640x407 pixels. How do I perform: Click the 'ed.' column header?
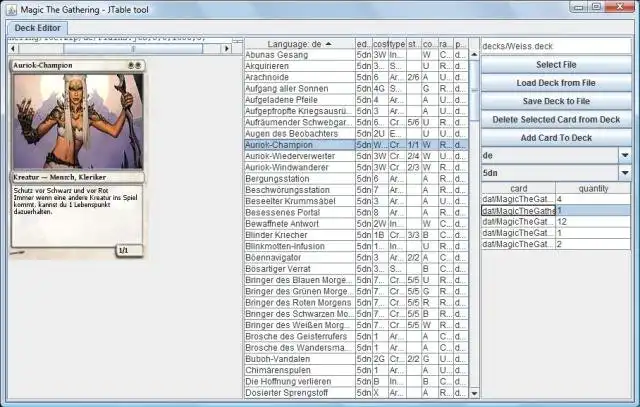[364, 44]
